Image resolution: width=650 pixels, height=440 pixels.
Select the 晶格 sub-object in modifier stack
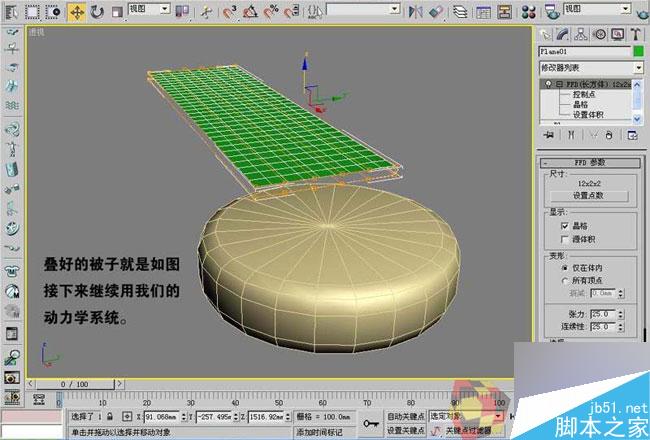(x=580, y=105)
